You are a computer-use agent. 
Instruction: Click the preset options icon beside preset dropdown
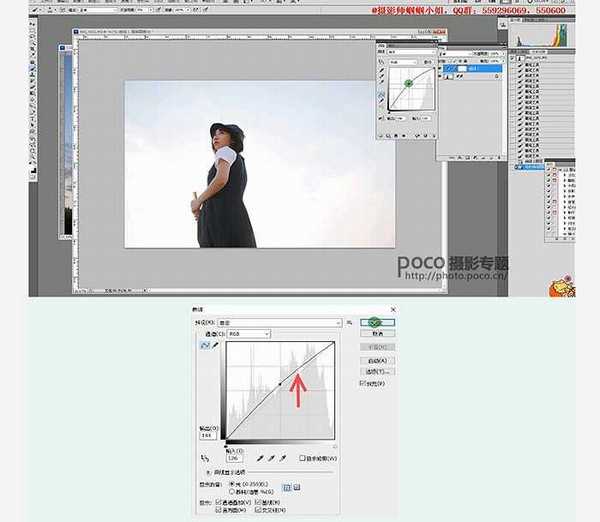tap(349, 322)
